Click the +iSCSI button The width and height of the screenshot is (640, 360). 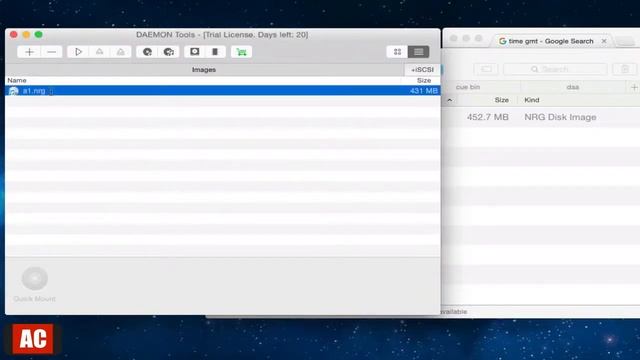422,70
